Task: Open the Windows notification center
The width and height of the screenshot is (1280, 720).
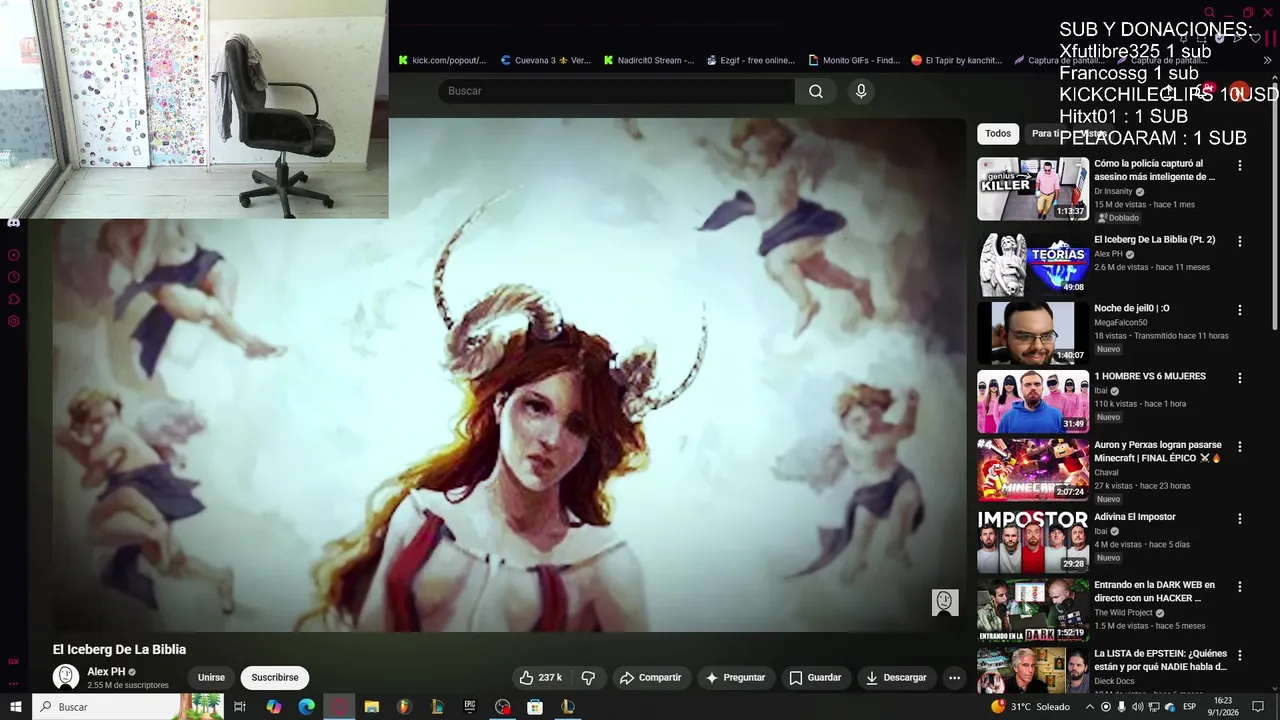Action: (x=1258, y=707)
